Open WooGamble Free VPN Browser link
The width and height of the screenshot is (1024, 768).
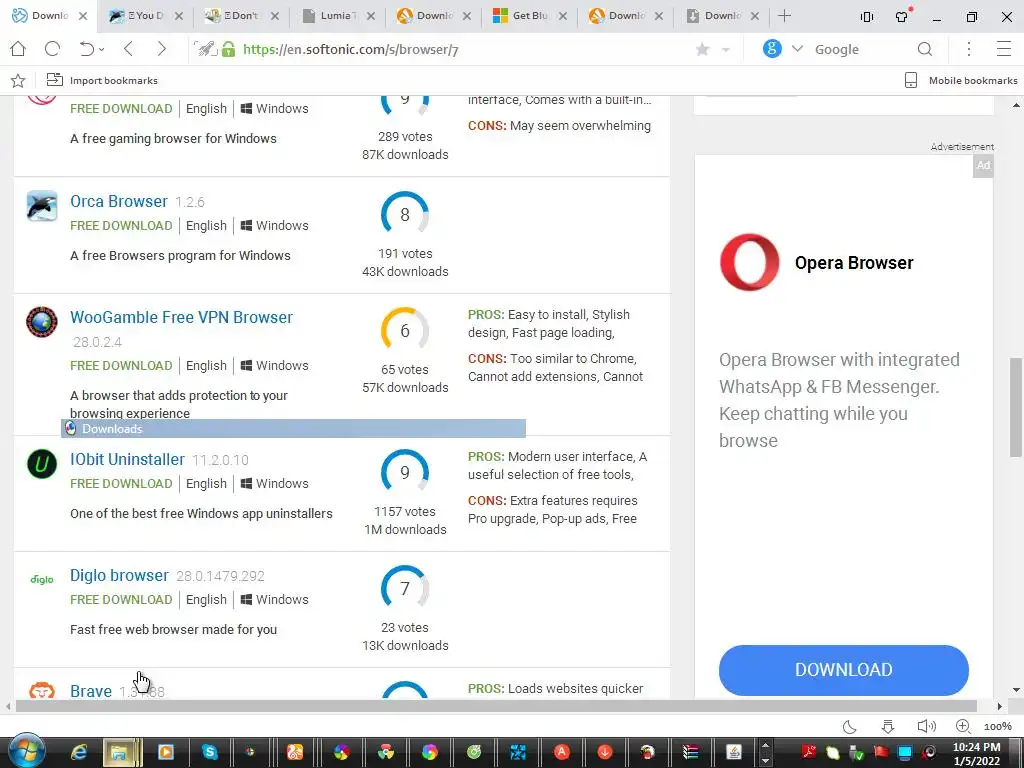[x=182, y=317]
